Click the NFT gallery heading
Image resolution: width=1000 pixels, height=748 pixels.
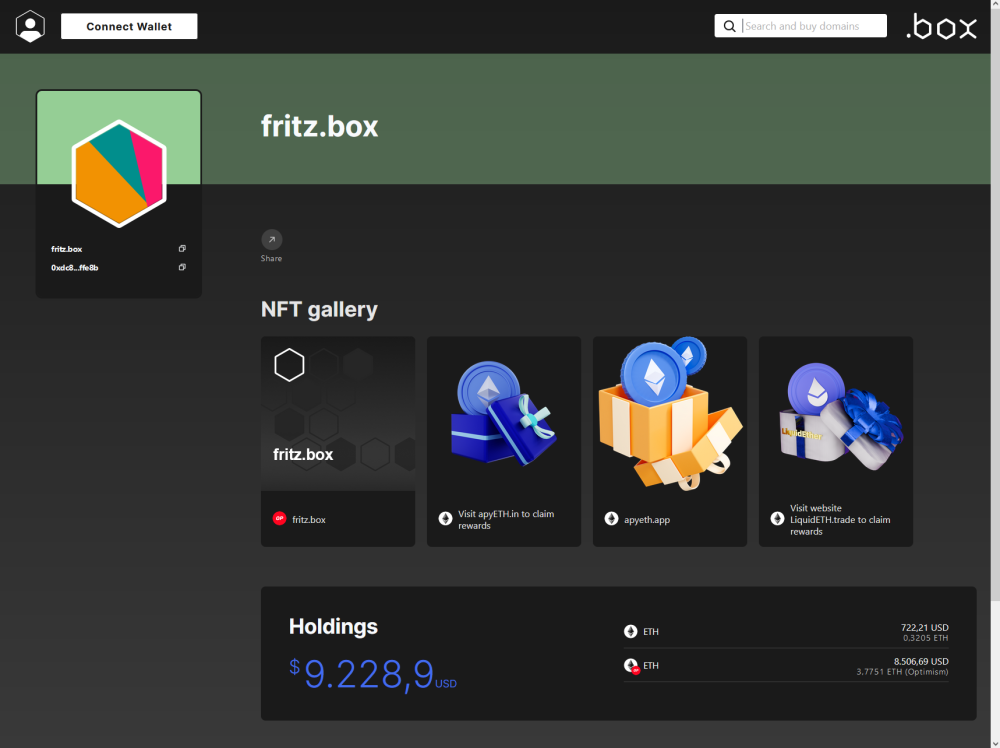(x=320, y=309)
